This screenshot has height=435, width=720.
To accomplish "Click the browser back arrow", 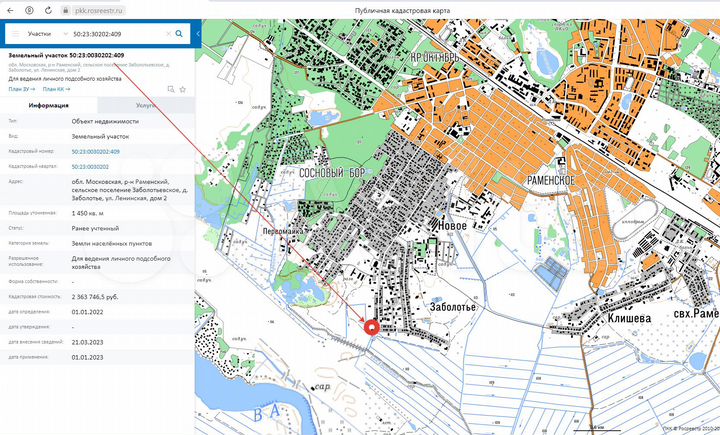I will pos(10,10).
